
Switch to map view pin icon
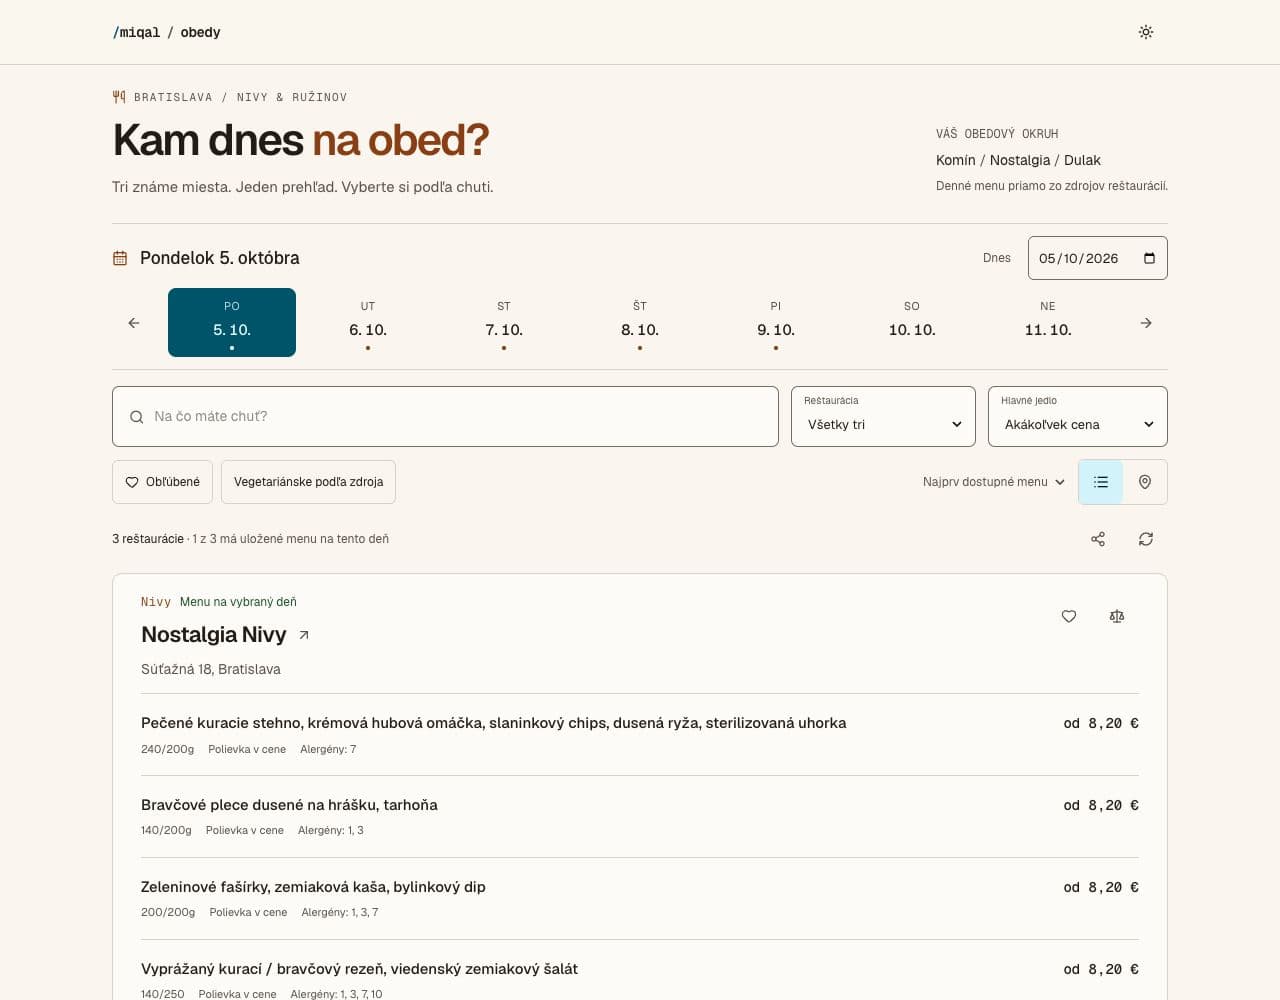click(x=1145, y=482)
